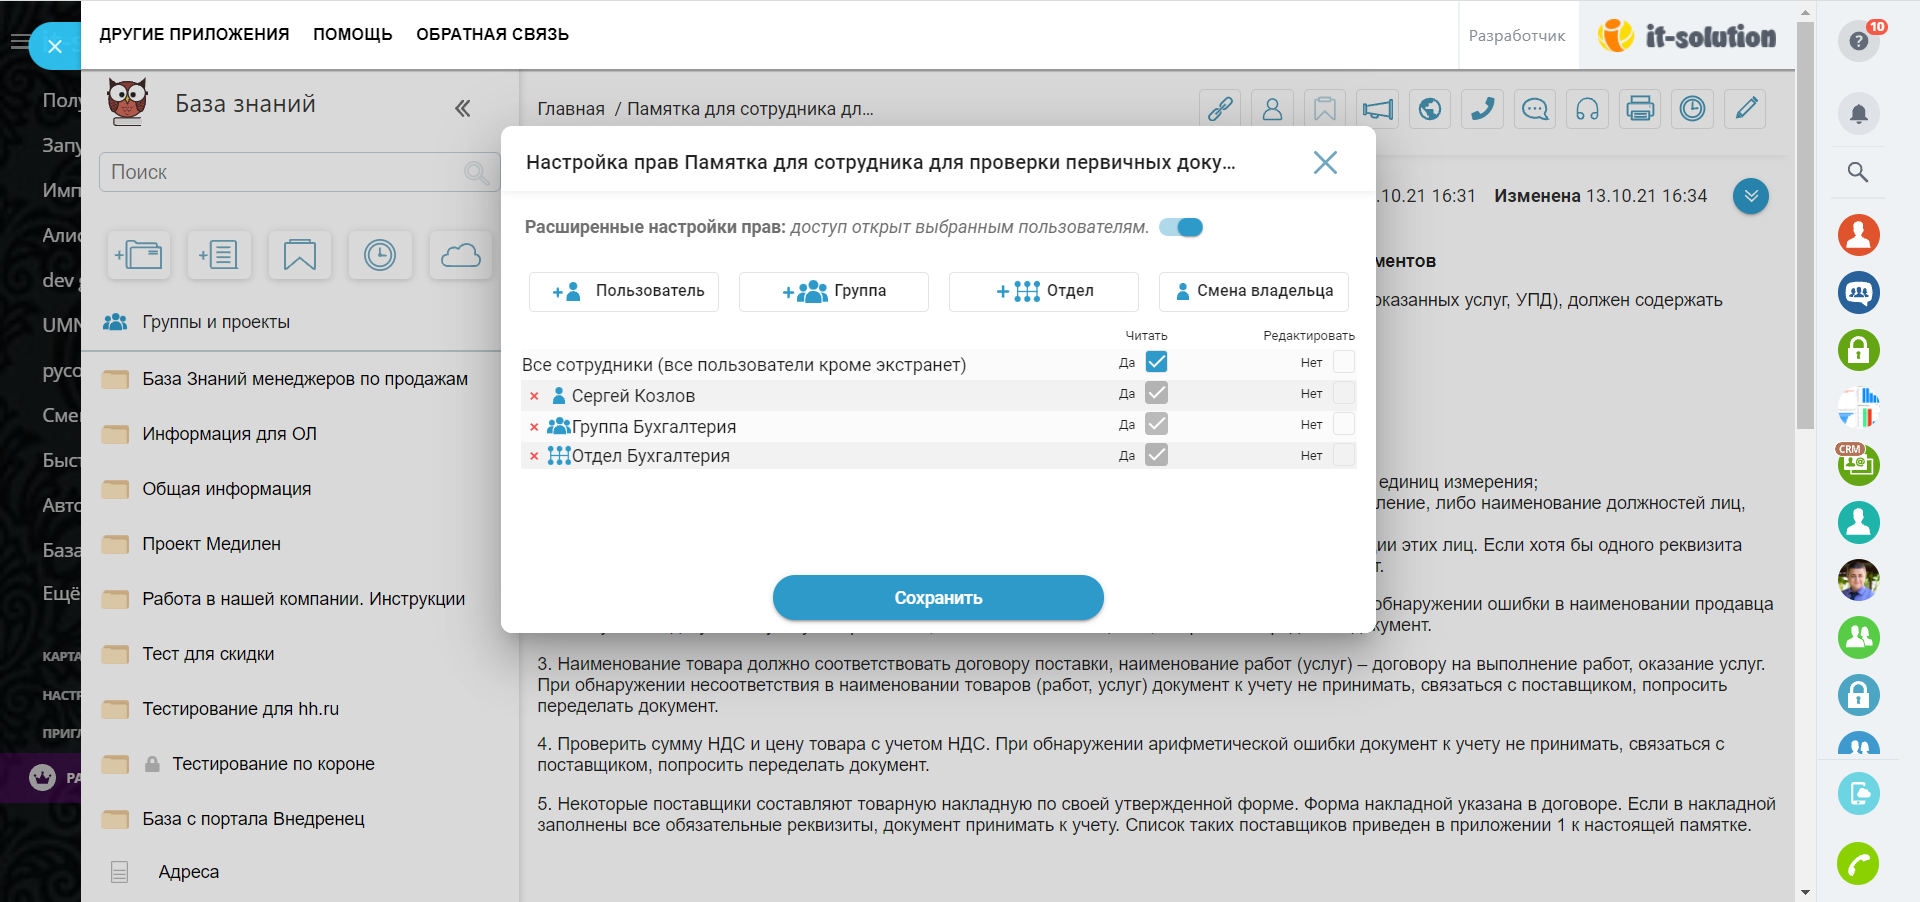Click into the Поиск search field
The width and height of the screenshot is (1920, 902).
tap(299, 172)
